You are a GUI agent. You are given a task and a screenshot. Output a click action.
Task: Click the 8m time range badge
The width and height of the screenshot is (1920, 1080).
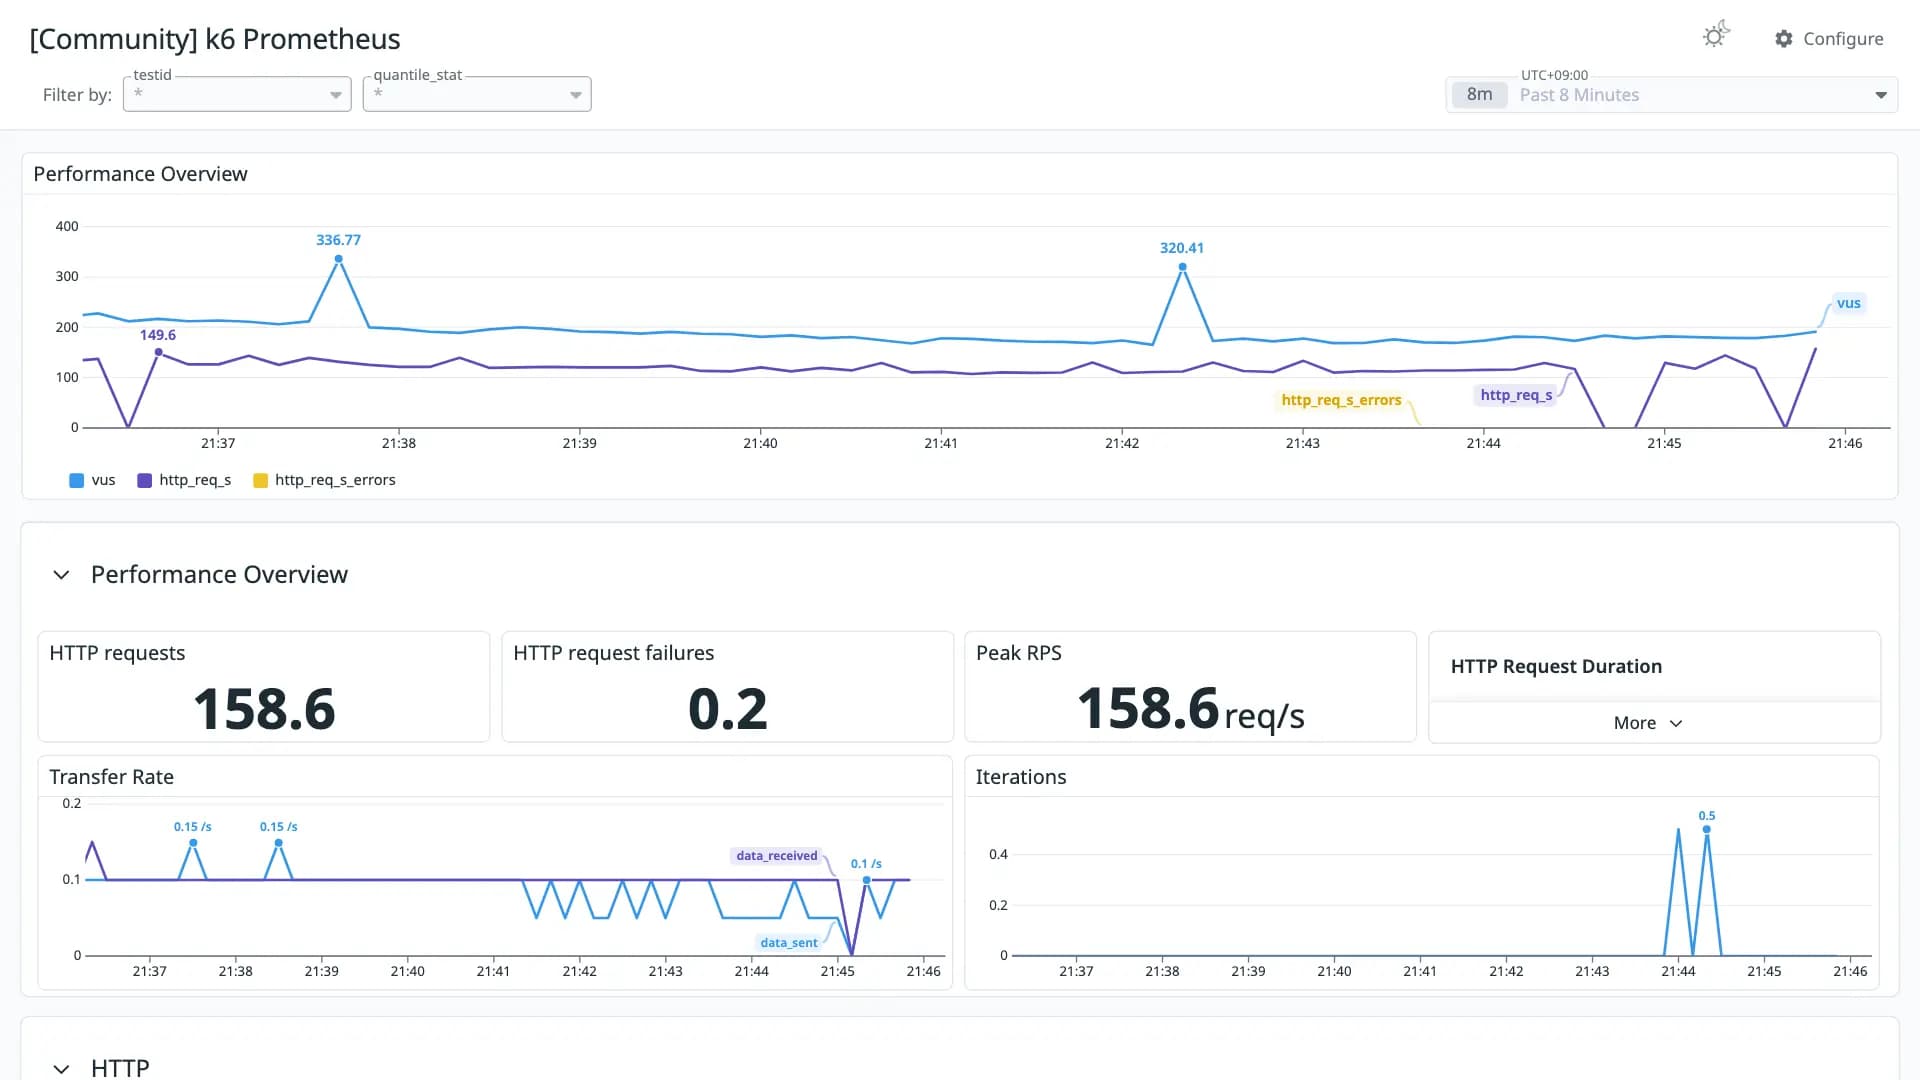tap(1479, 95)
